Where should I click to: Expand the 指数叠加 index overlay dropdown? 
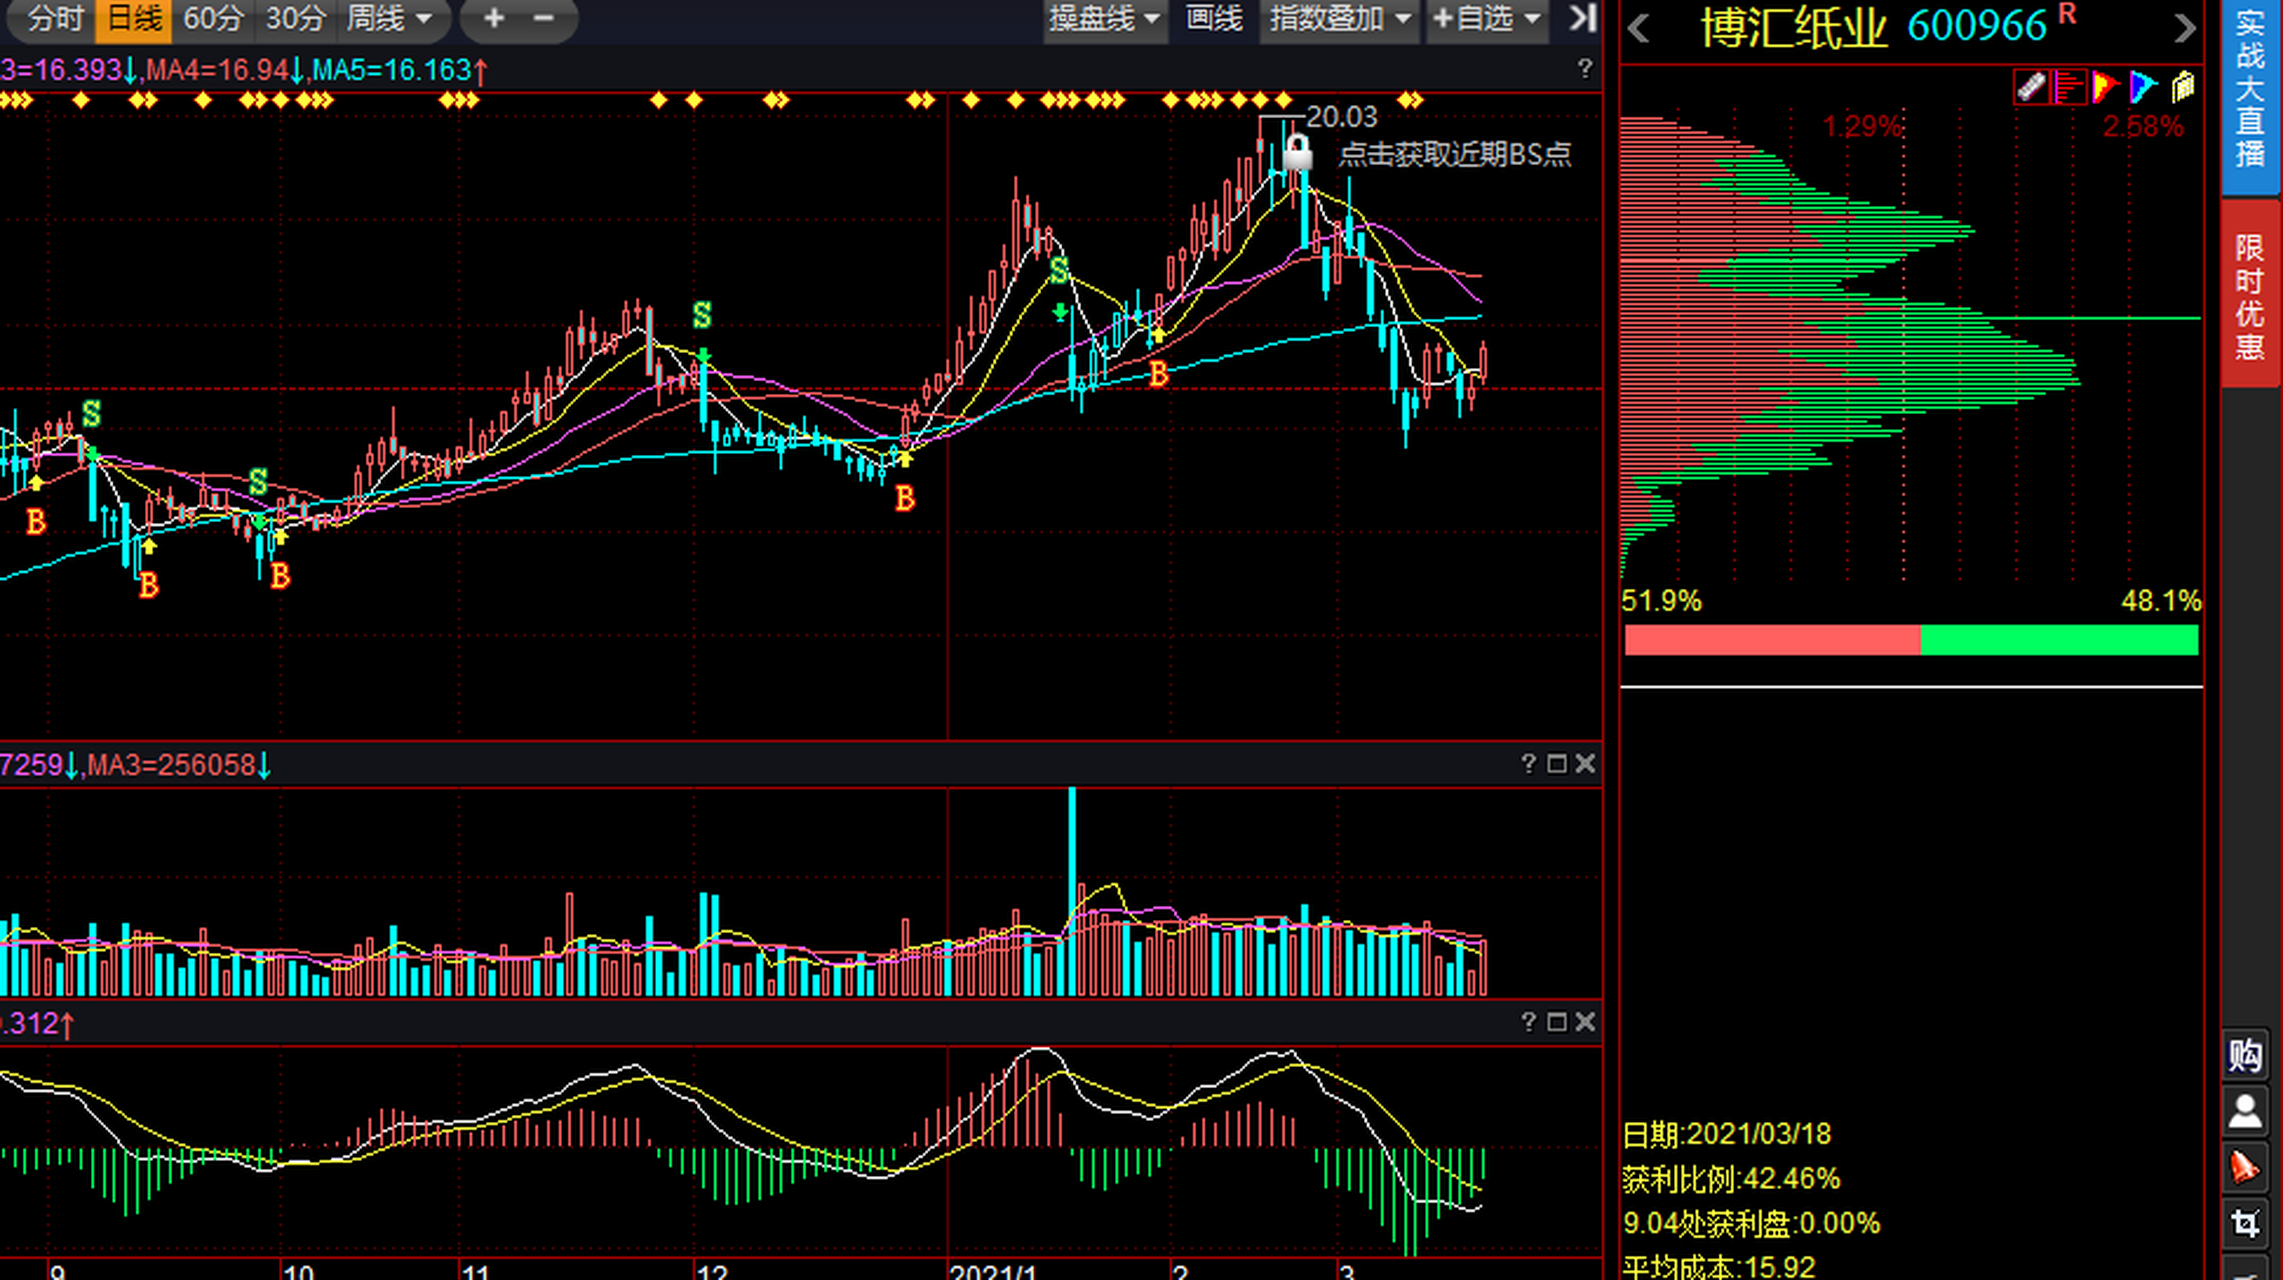click(1339, 18)
